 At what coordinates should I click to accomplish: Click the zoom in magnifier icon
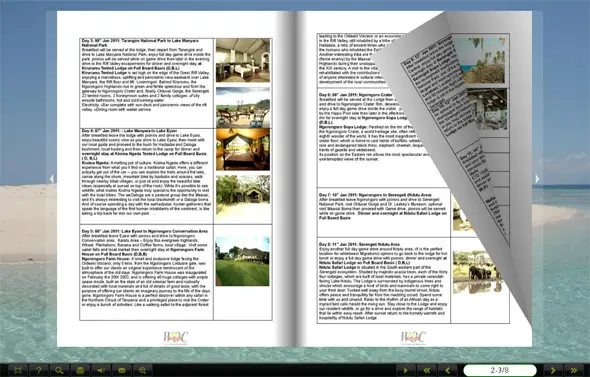[x=142, y=370]
